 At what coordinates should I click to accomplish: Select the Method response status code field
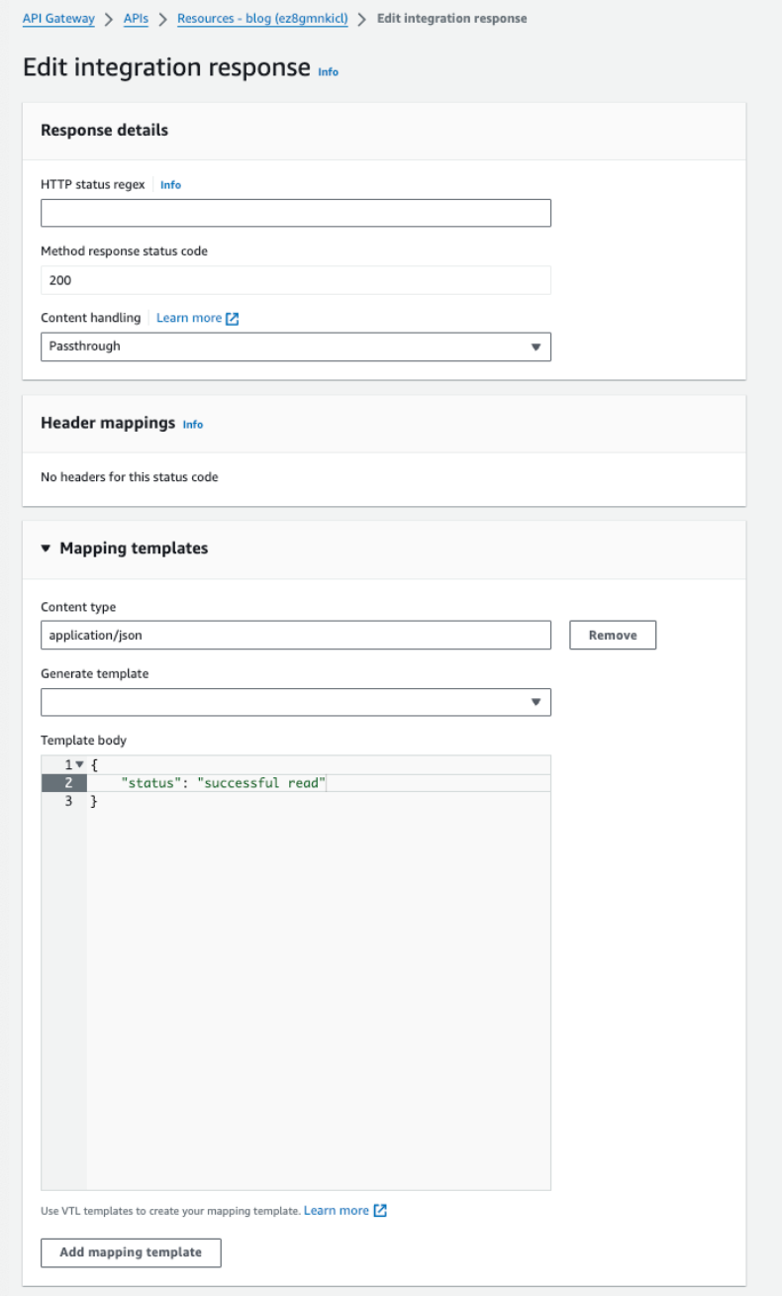pos(295,280)
